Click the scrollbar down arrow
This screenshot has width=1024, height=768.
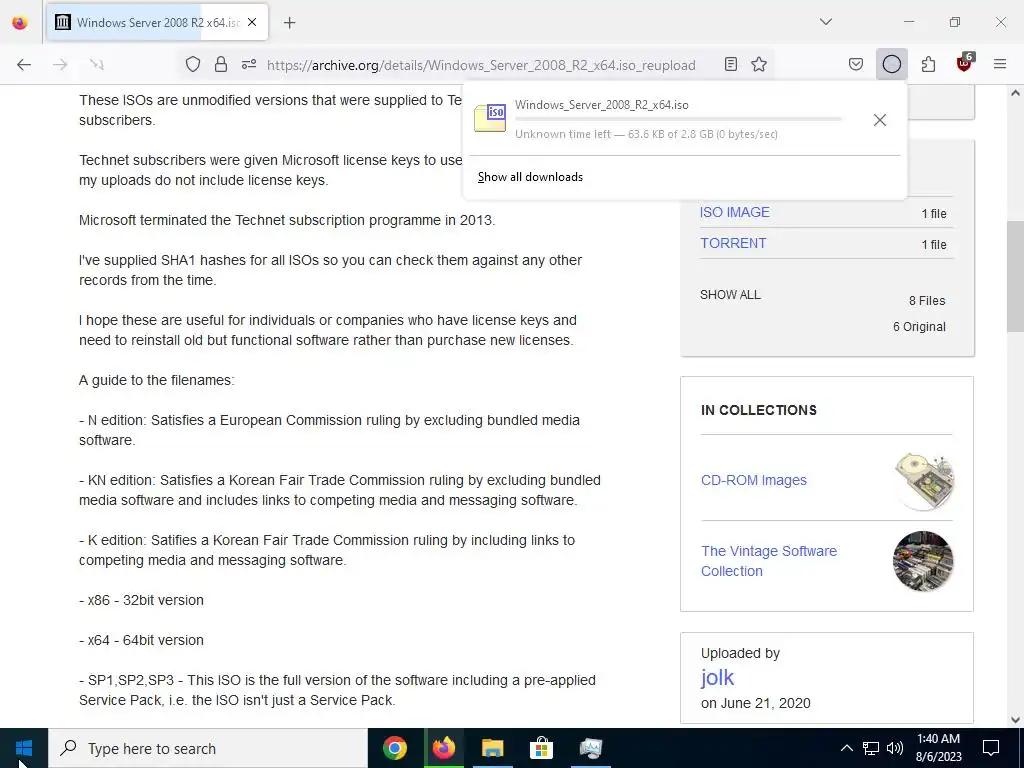[x=1015, y=720]
